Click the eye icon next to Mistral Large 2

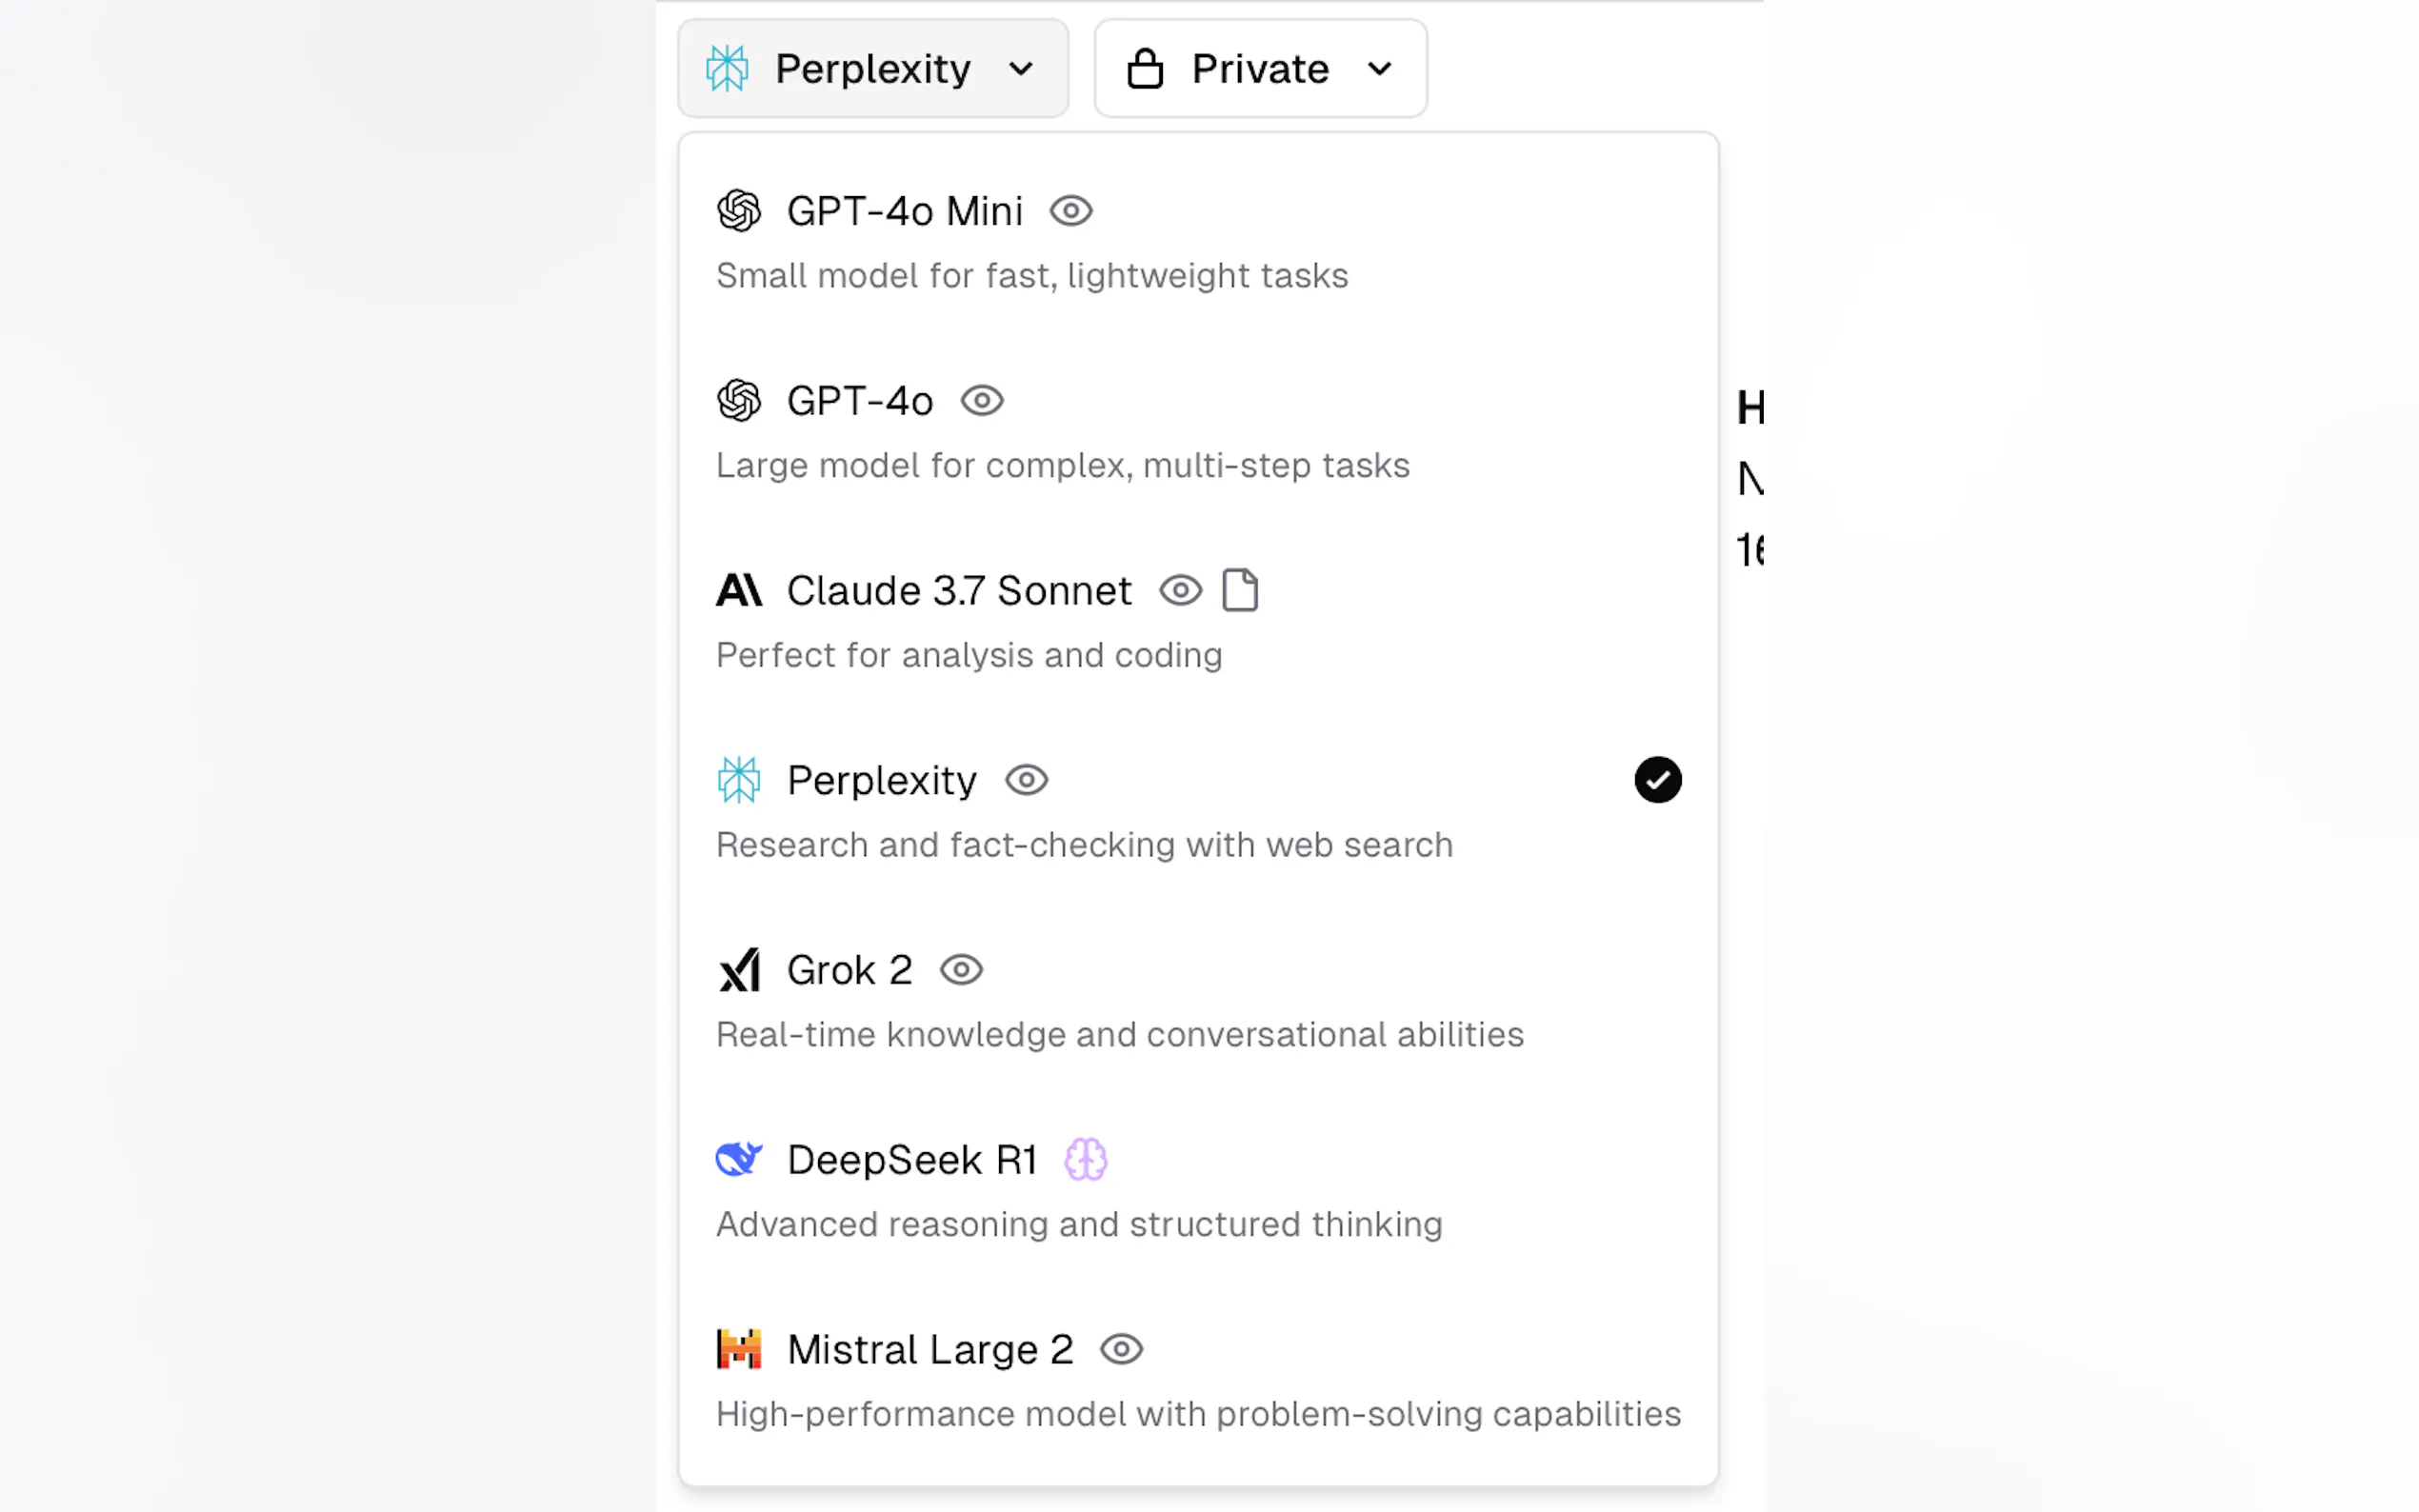coord(1121,1349)
